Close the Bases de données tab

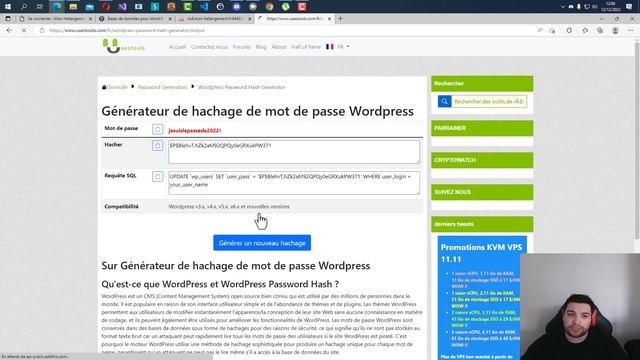tap(170, 19)
